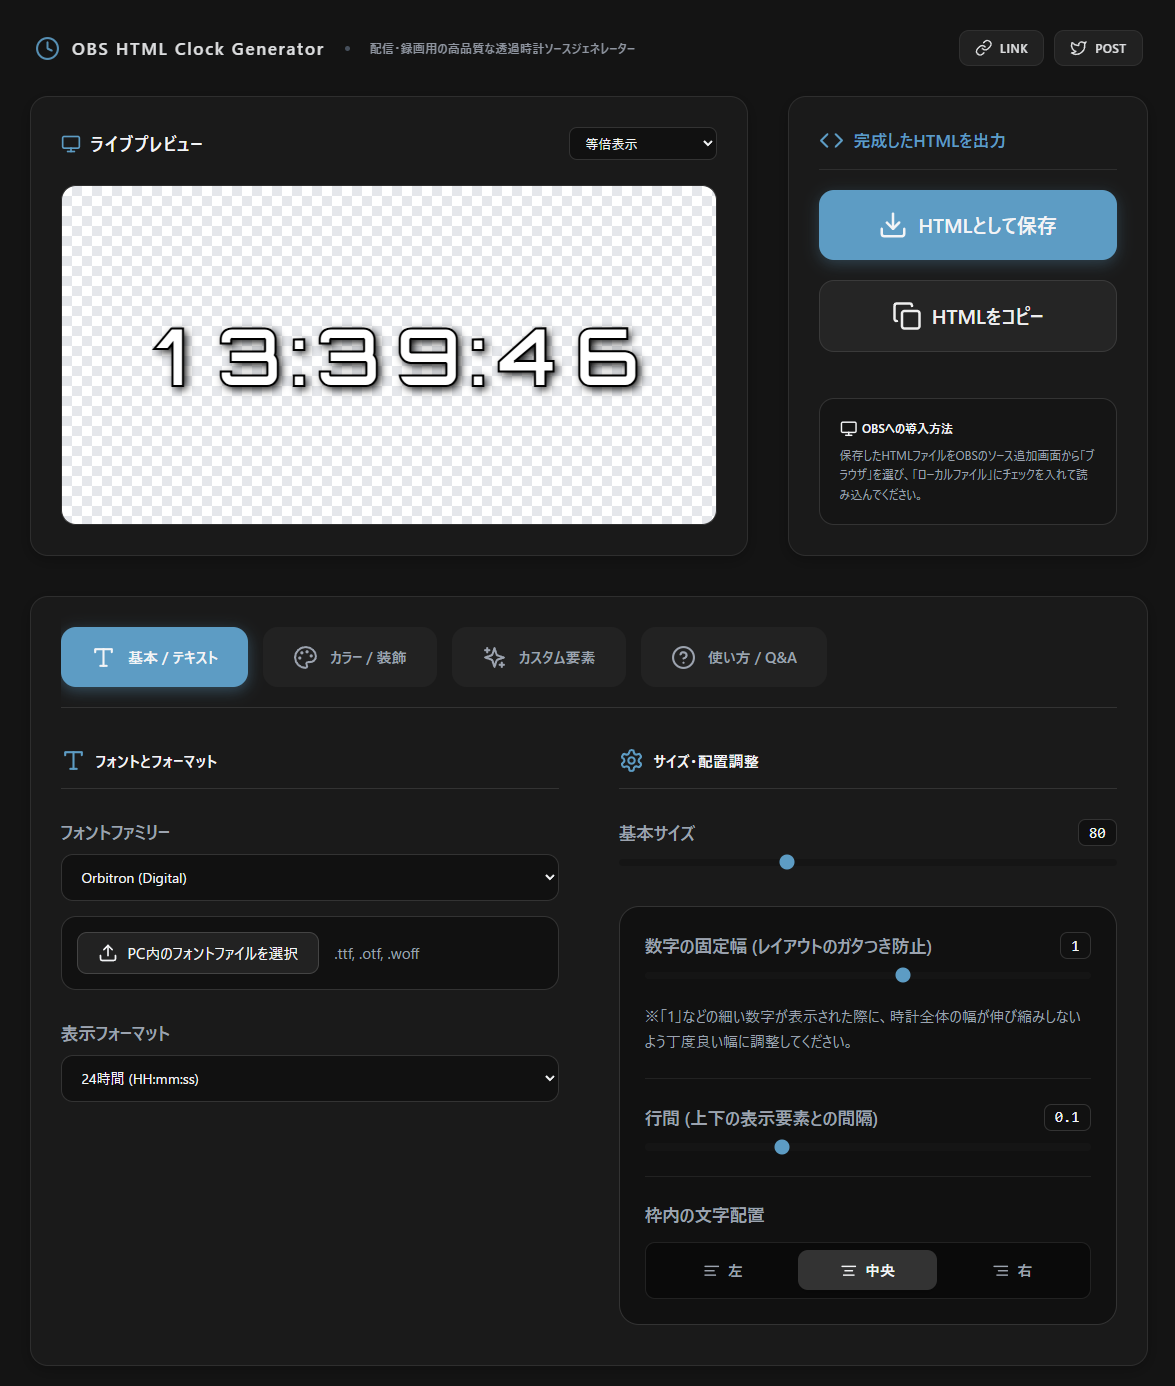Open the フォントファミリー dropdown showing Orbitron (Digital)
Image resolution: width=1175 pixels, height=1386 pixels.
[310, 878]
